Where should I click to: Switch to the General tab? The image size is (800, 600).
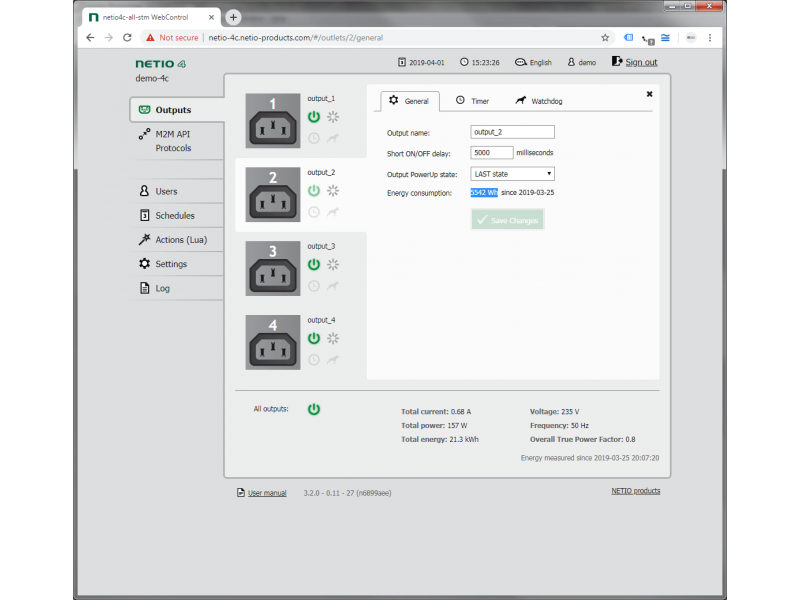pos(410,101)
